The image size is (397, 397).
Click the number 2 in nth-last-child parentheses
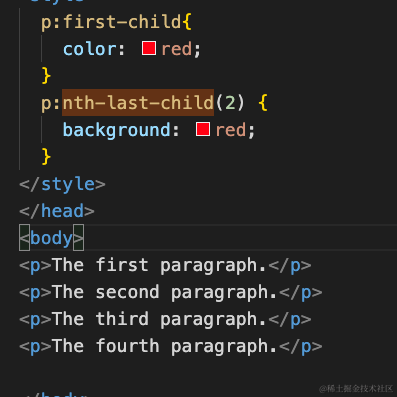(x=230, y=103)
